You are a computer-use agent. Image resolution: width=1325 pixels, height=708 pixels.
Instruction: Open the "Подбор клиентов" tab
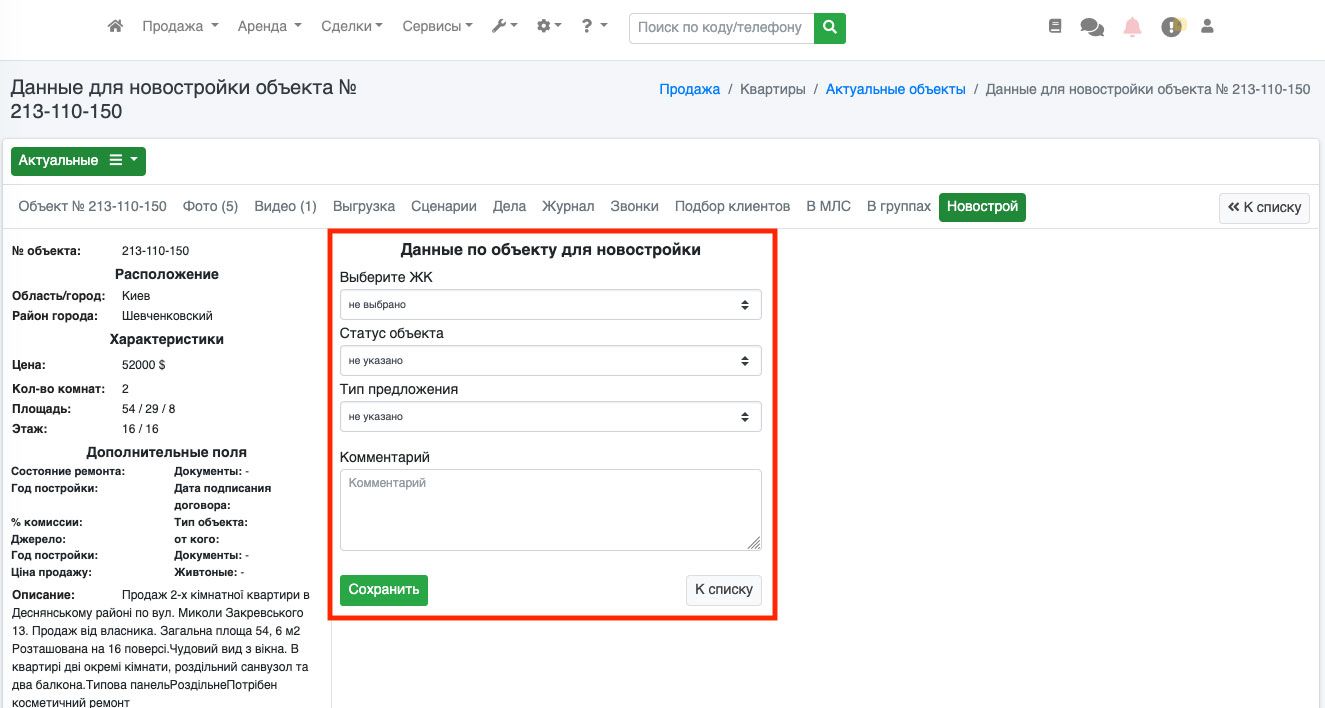click(x=732, y=207)
